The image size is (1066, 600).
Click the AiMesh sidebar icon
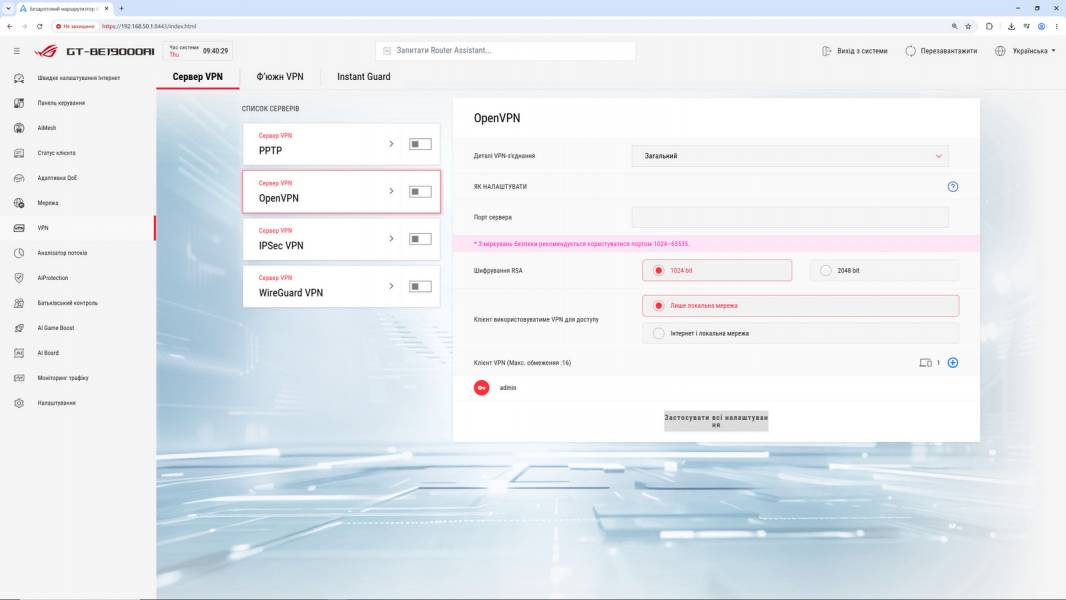click(x=19, y=128)
